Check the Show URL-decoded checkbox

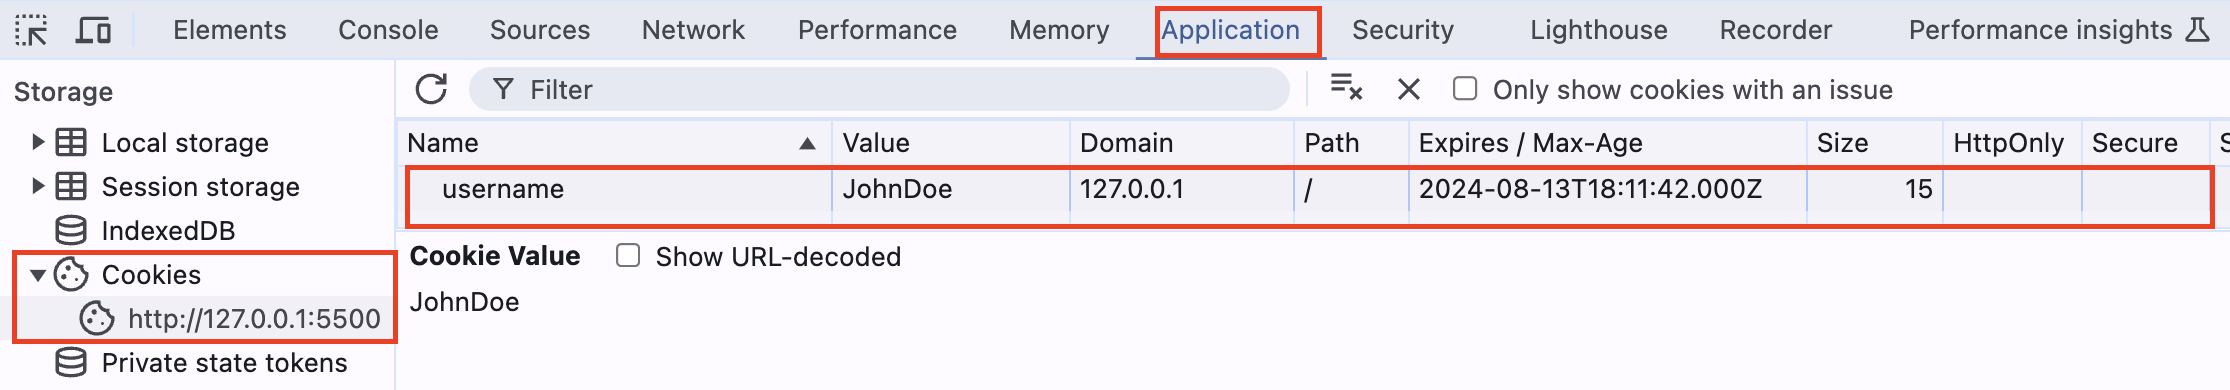tap(628, 256)
